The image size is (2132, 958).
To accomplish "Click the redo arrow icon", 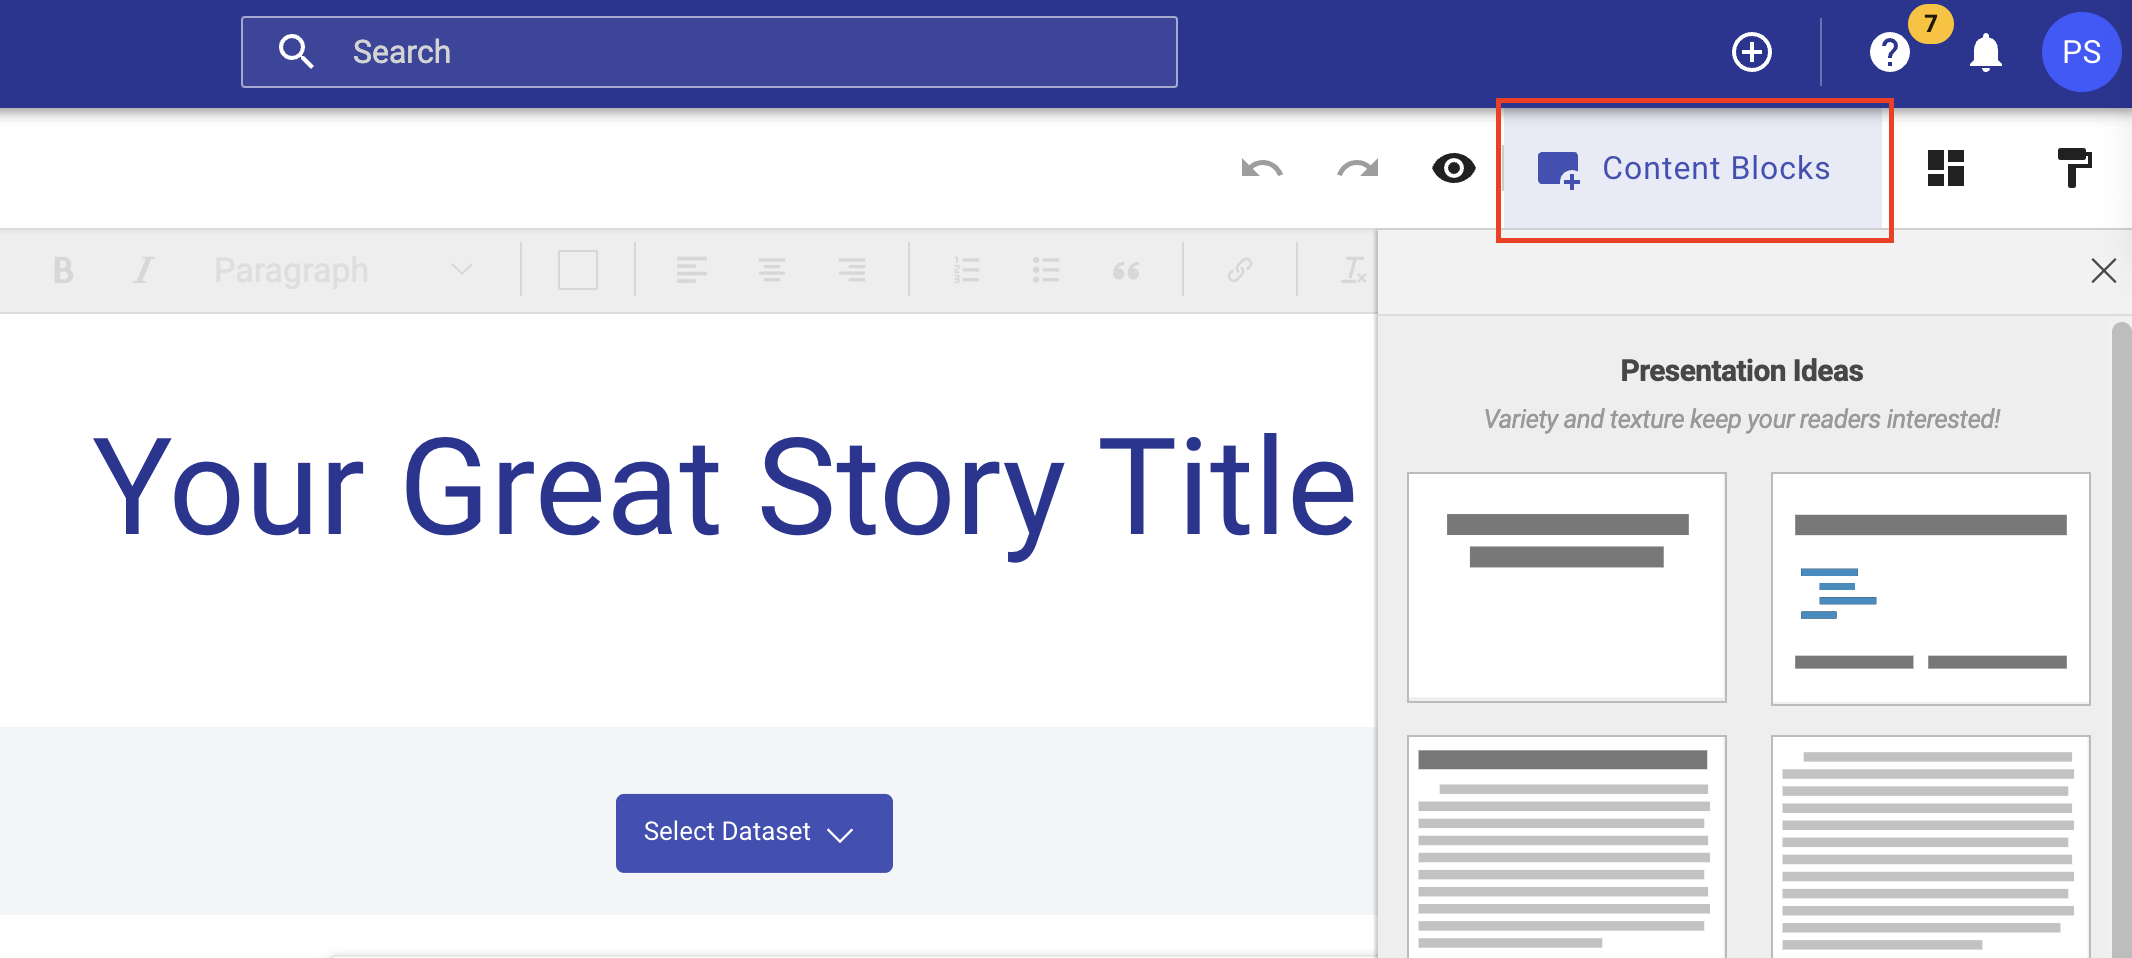I will click(x=1358, y=168).
